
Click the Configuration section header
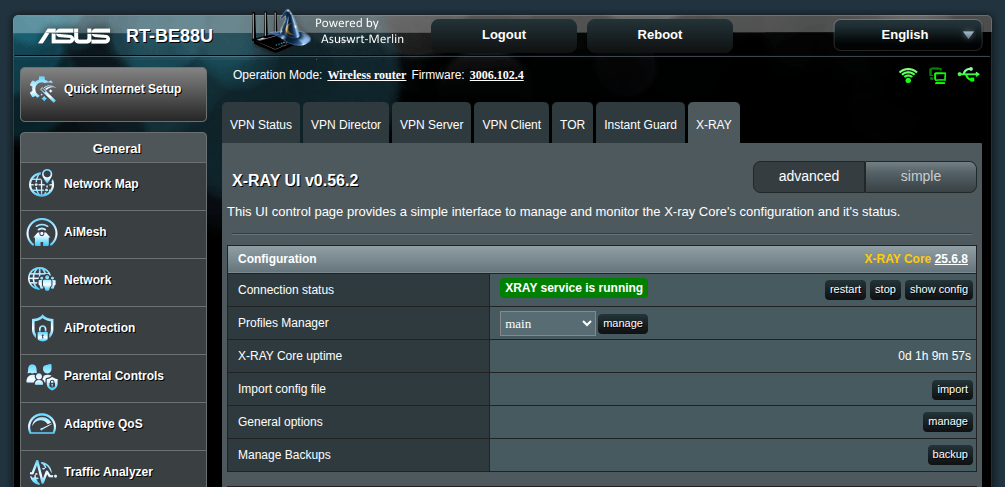tap(602, 259)
